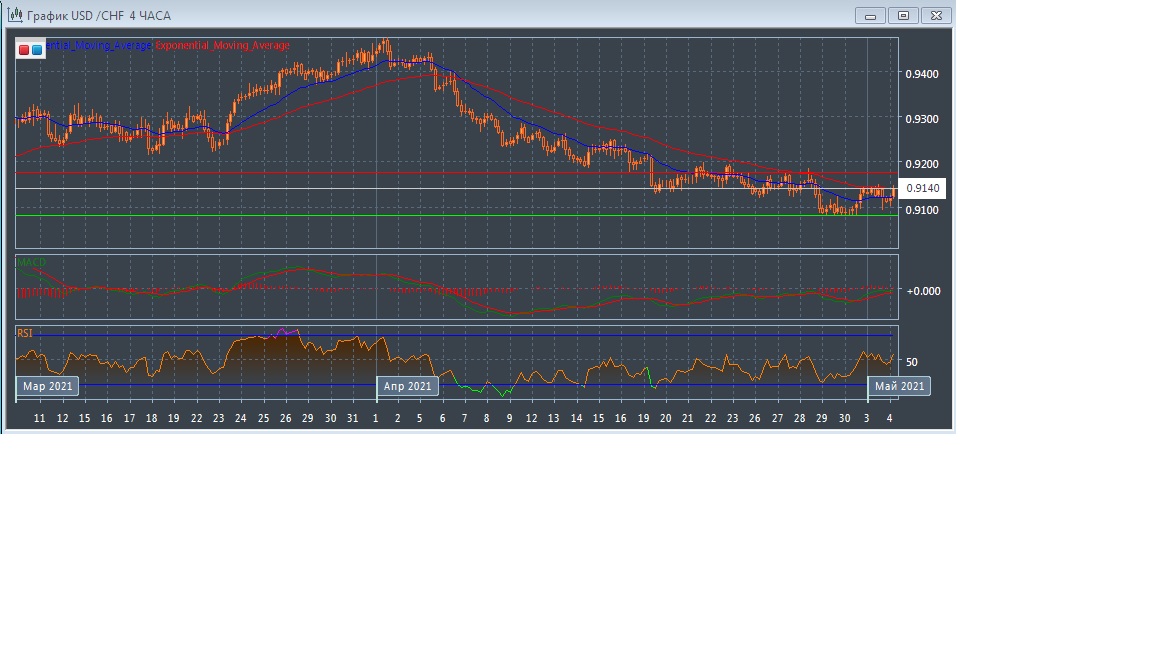Minimize the USD/CHF chart window

tap(870, 15)
